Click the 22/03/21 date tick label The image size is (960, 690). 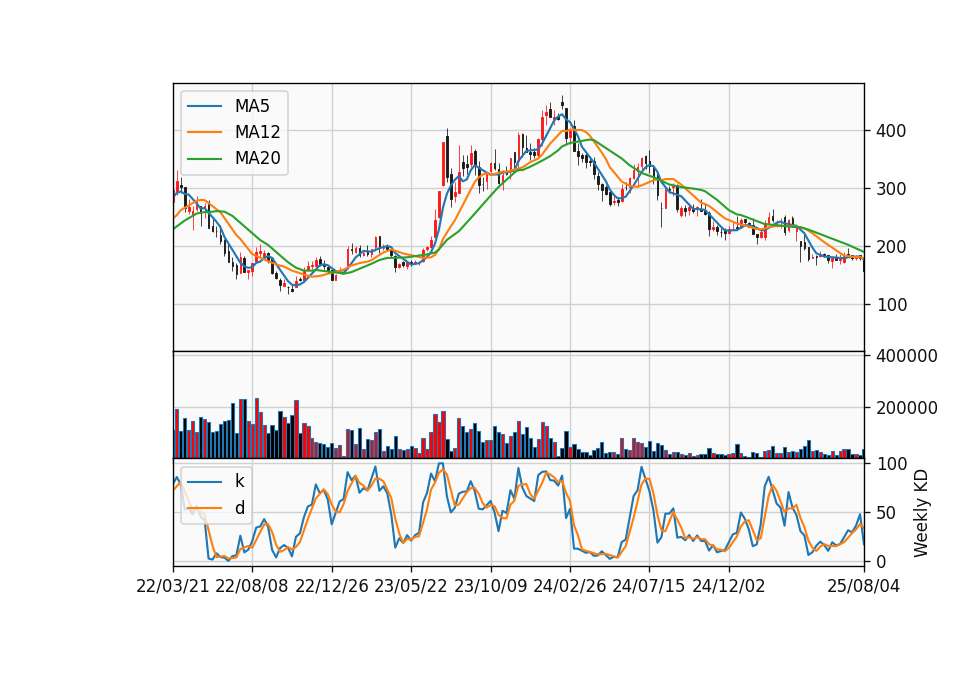pos(173,586)
